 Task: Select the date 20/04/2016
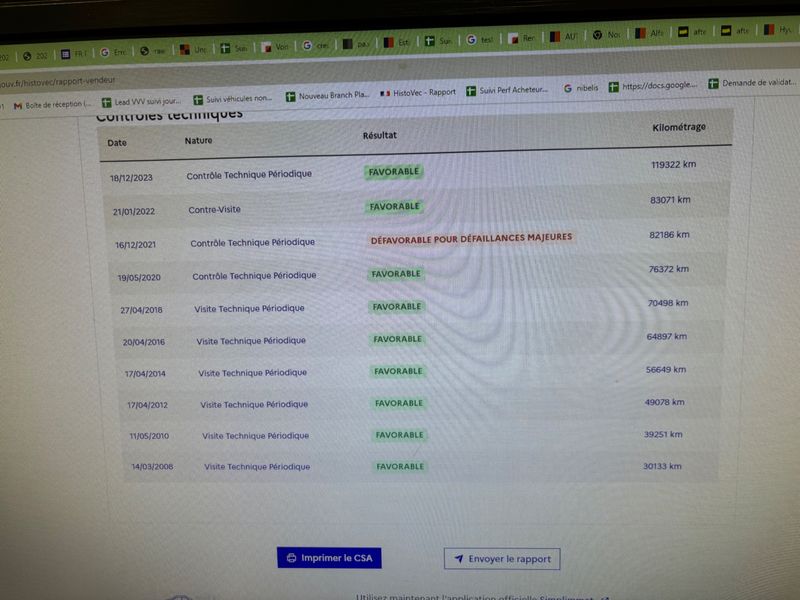[143, 342]
